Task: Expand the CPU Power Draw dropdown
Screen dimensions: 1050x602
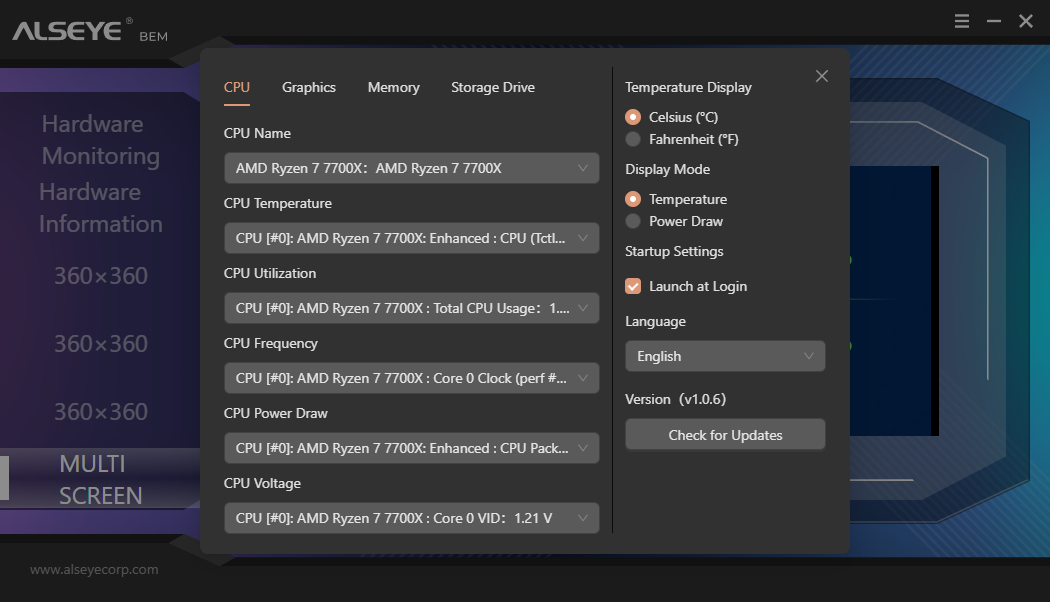Action: tap(411, 448)
